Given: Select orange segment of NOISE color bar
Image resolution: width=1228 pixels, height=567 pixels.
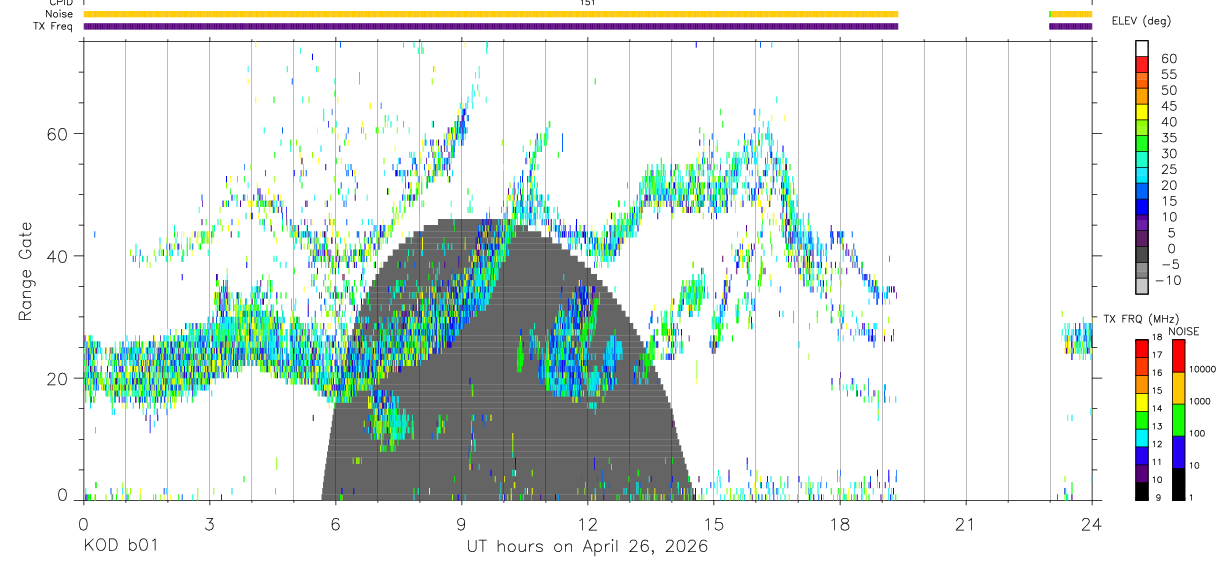Looking at the screenshot, I should (x=1179, y=388).
